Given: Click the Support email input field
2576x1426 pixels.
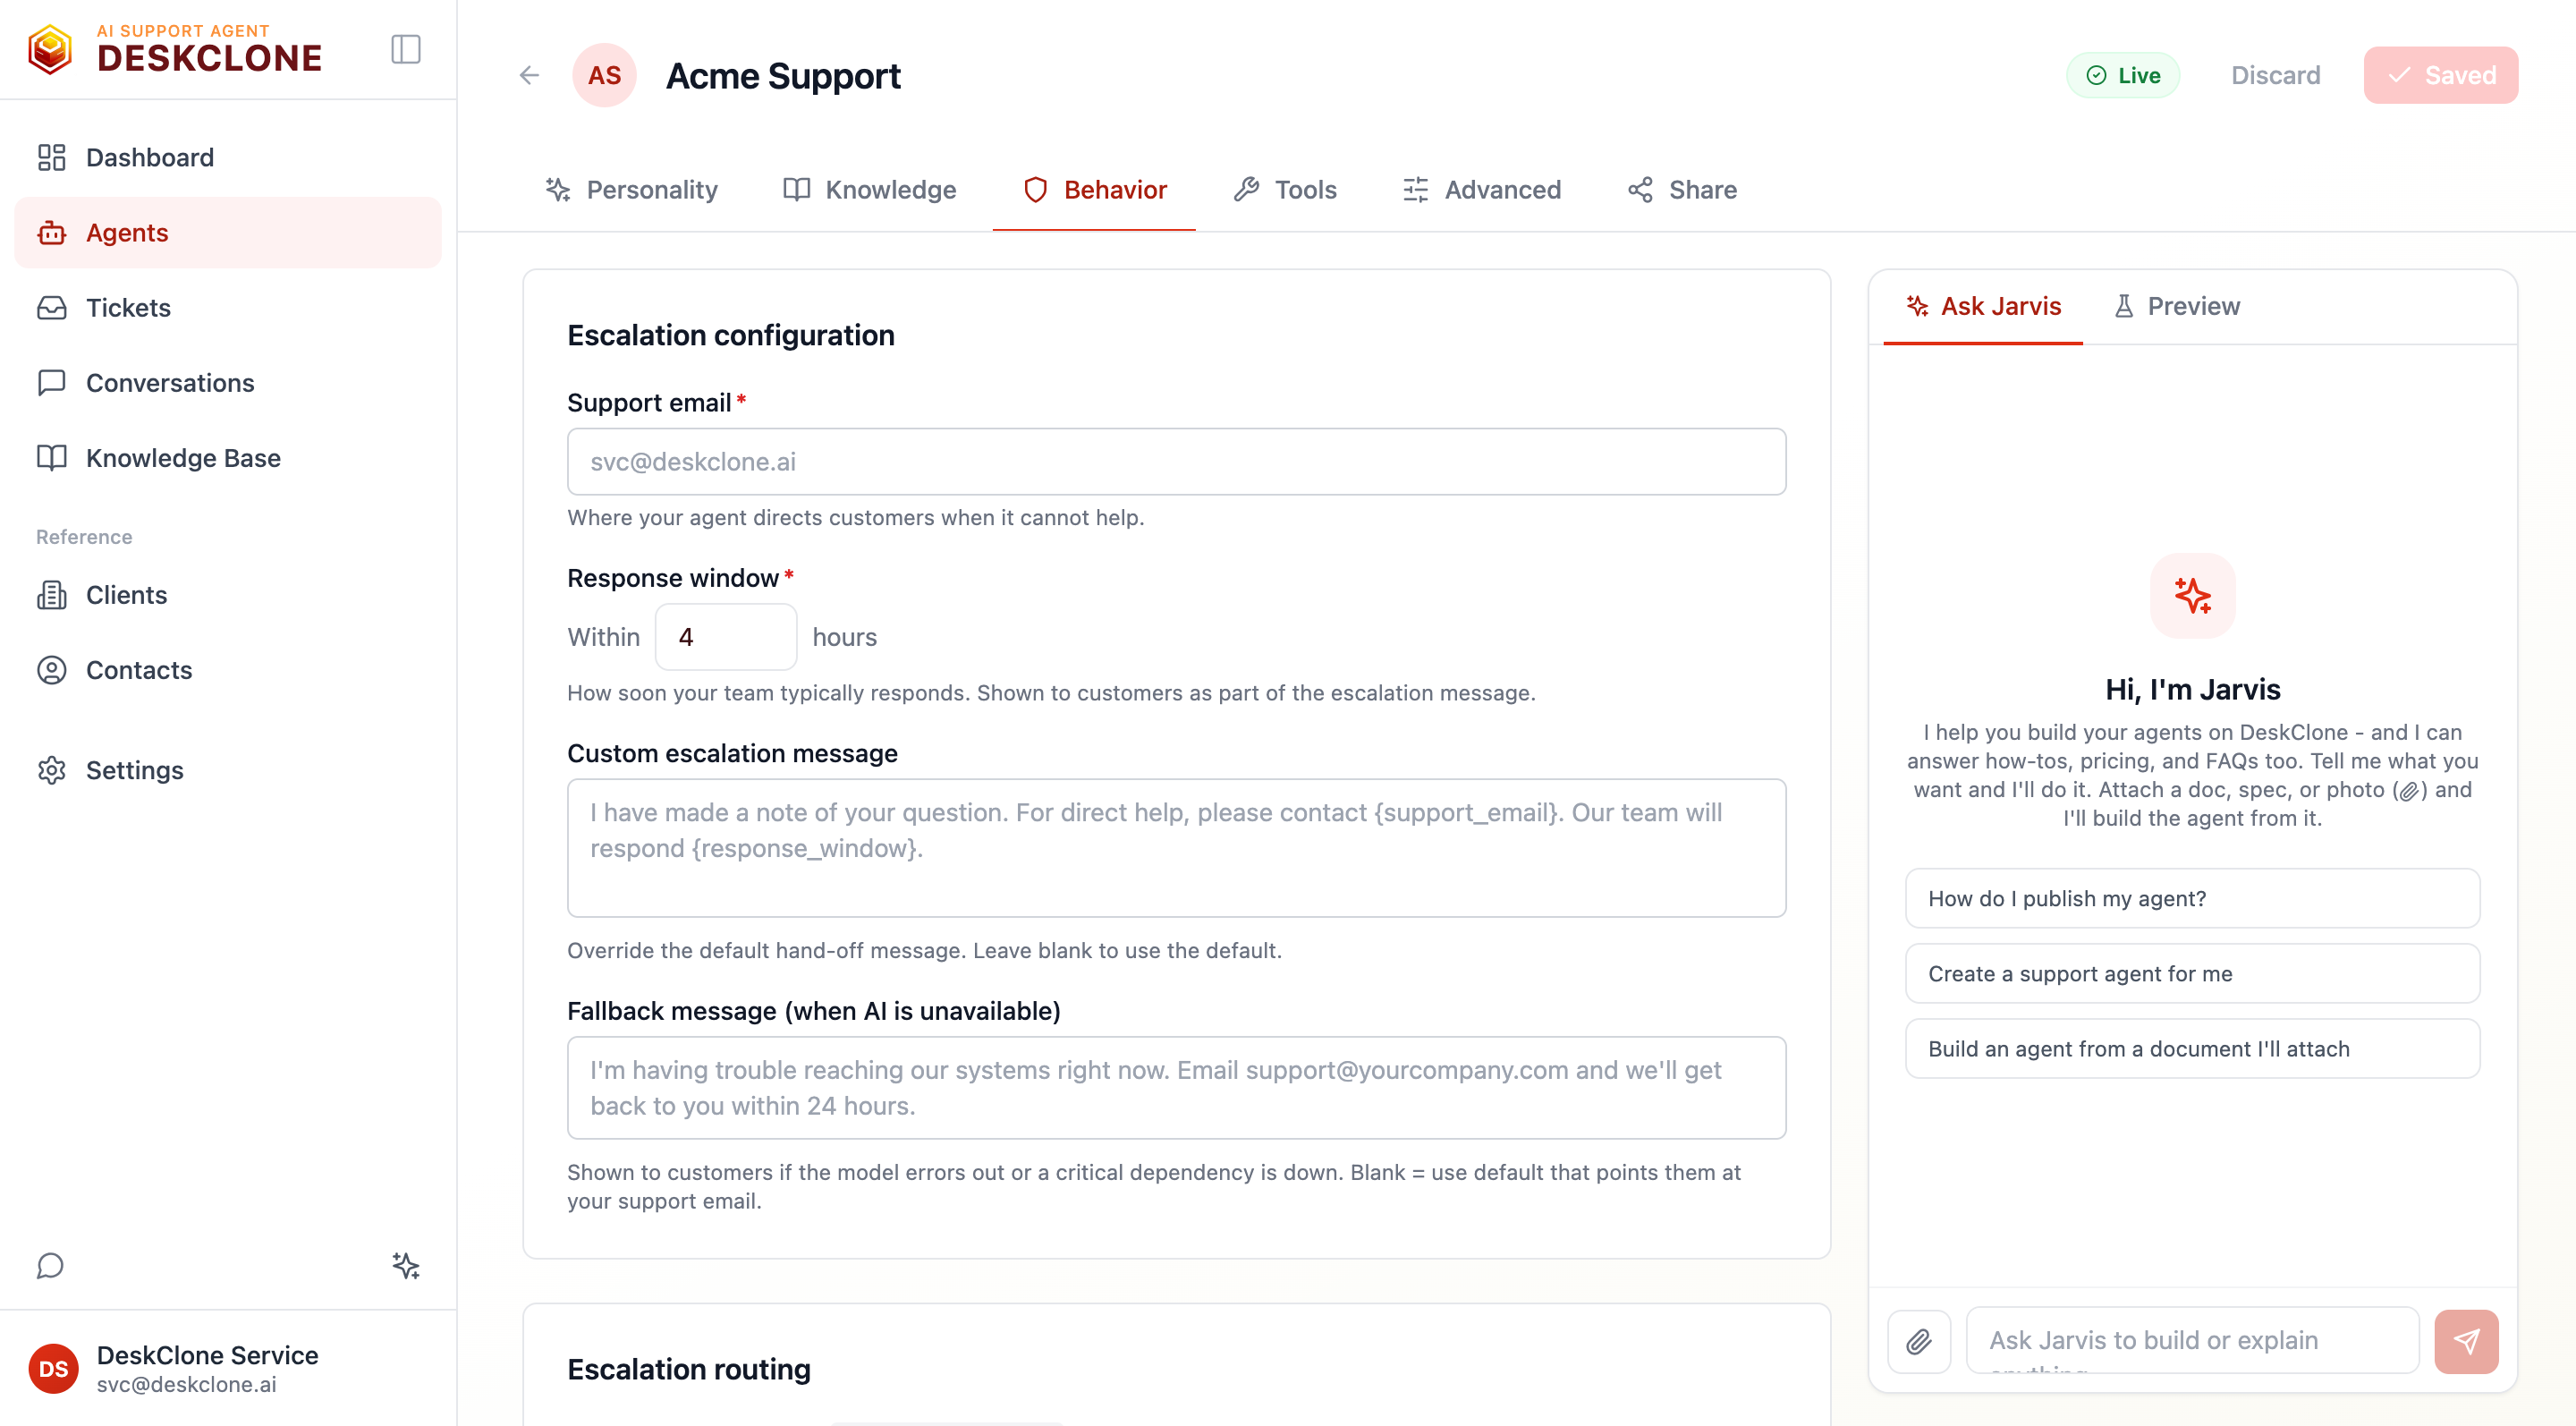Looking at the screenshot, I should pos(1176,462).
